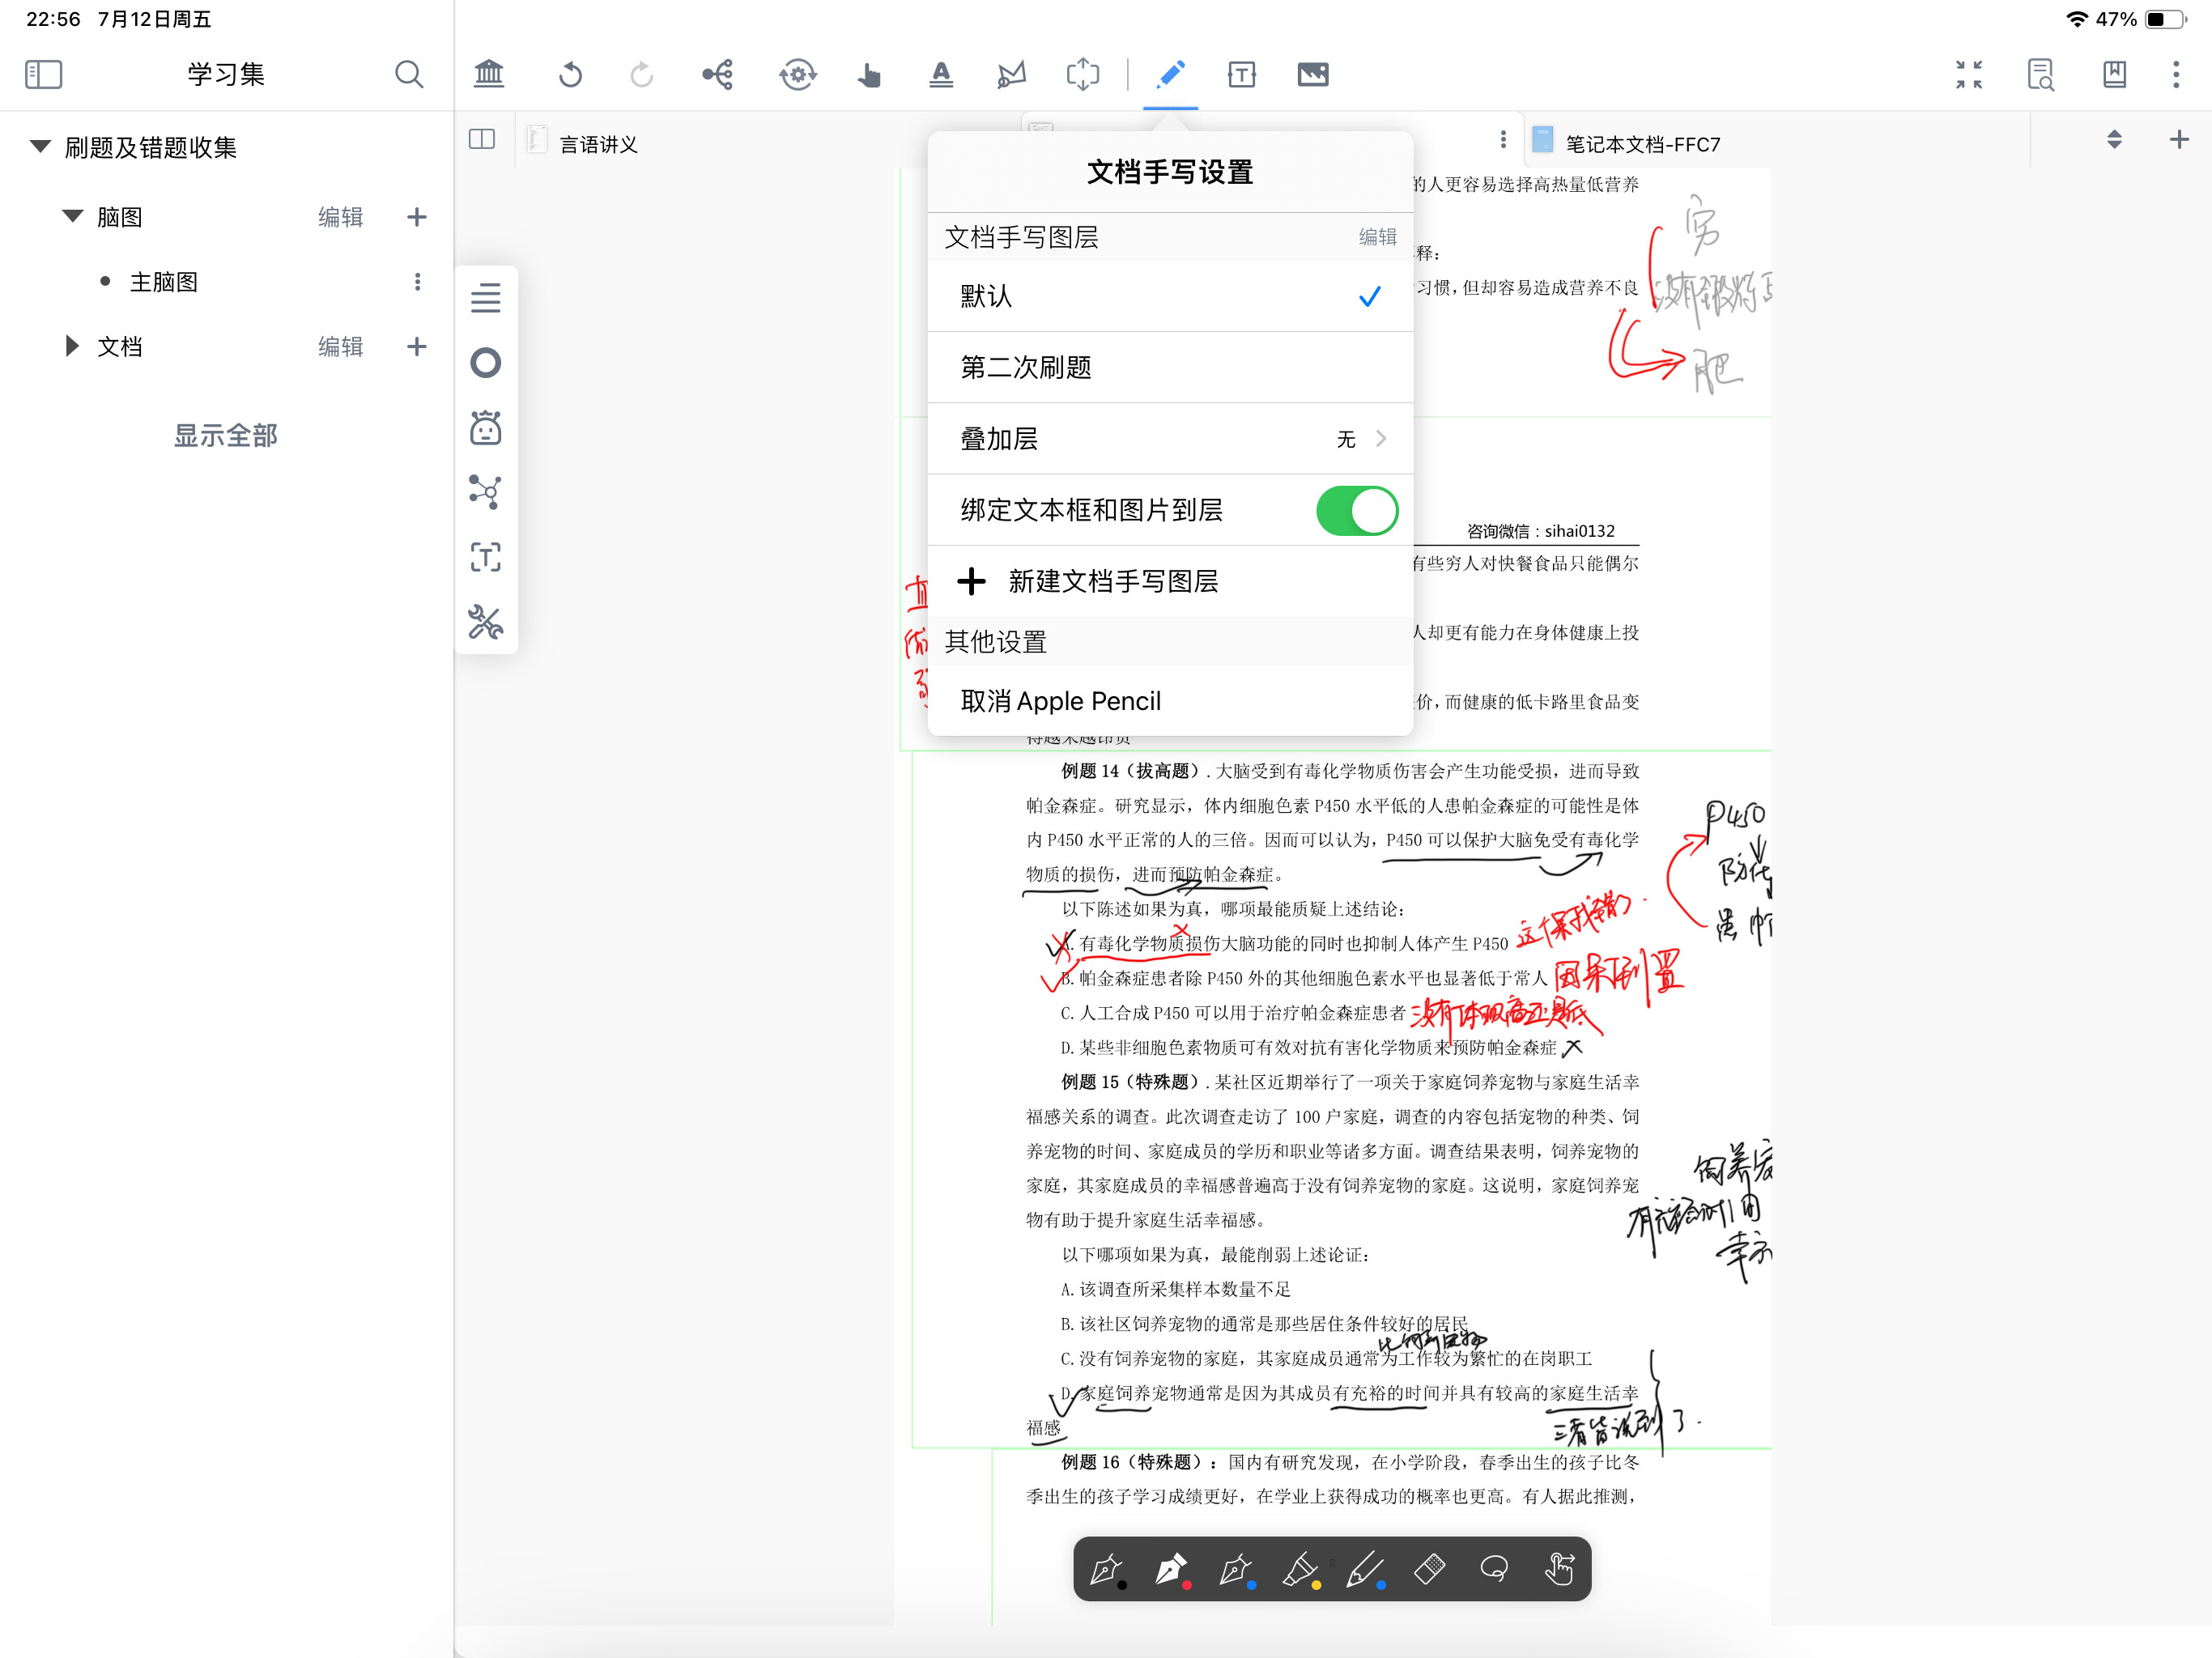Open the node graph icon in side toolbar

coord(486,492)
